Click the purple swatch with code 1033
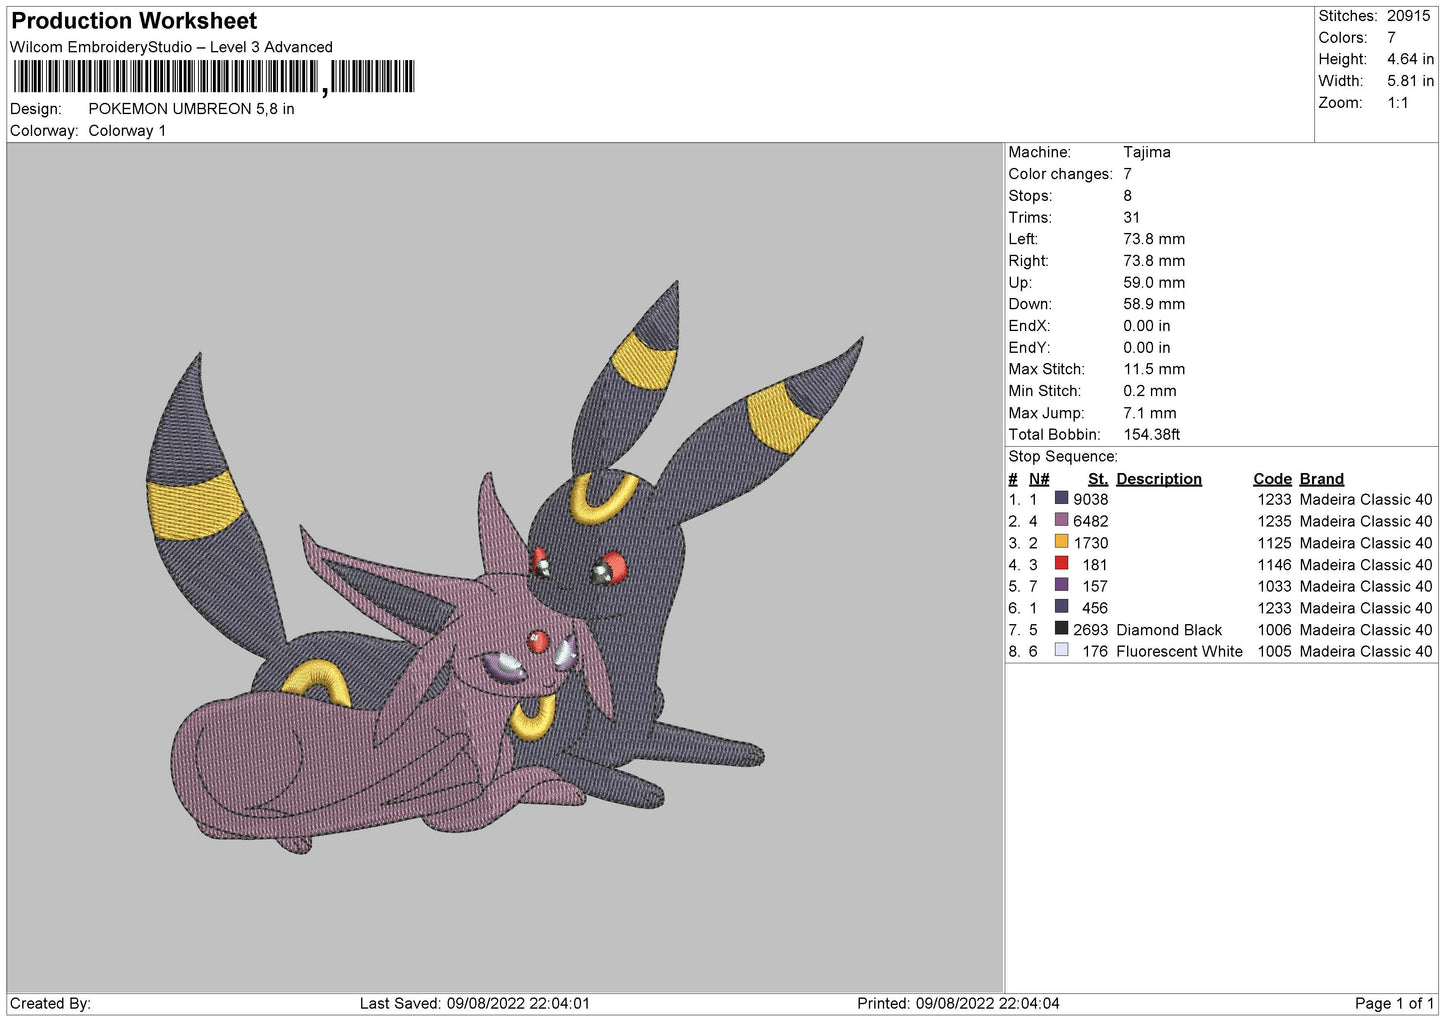Screen dimensions: 1445x1021 click(x=1061, y=585)
